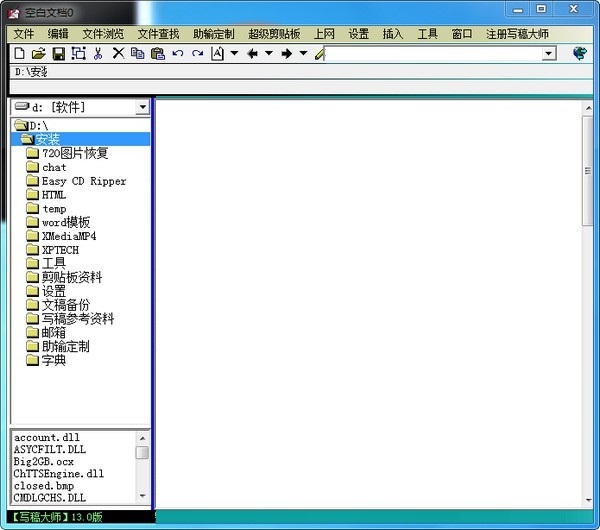Click the New document icon
Screen dimensions: 600x530
[19, 53]
